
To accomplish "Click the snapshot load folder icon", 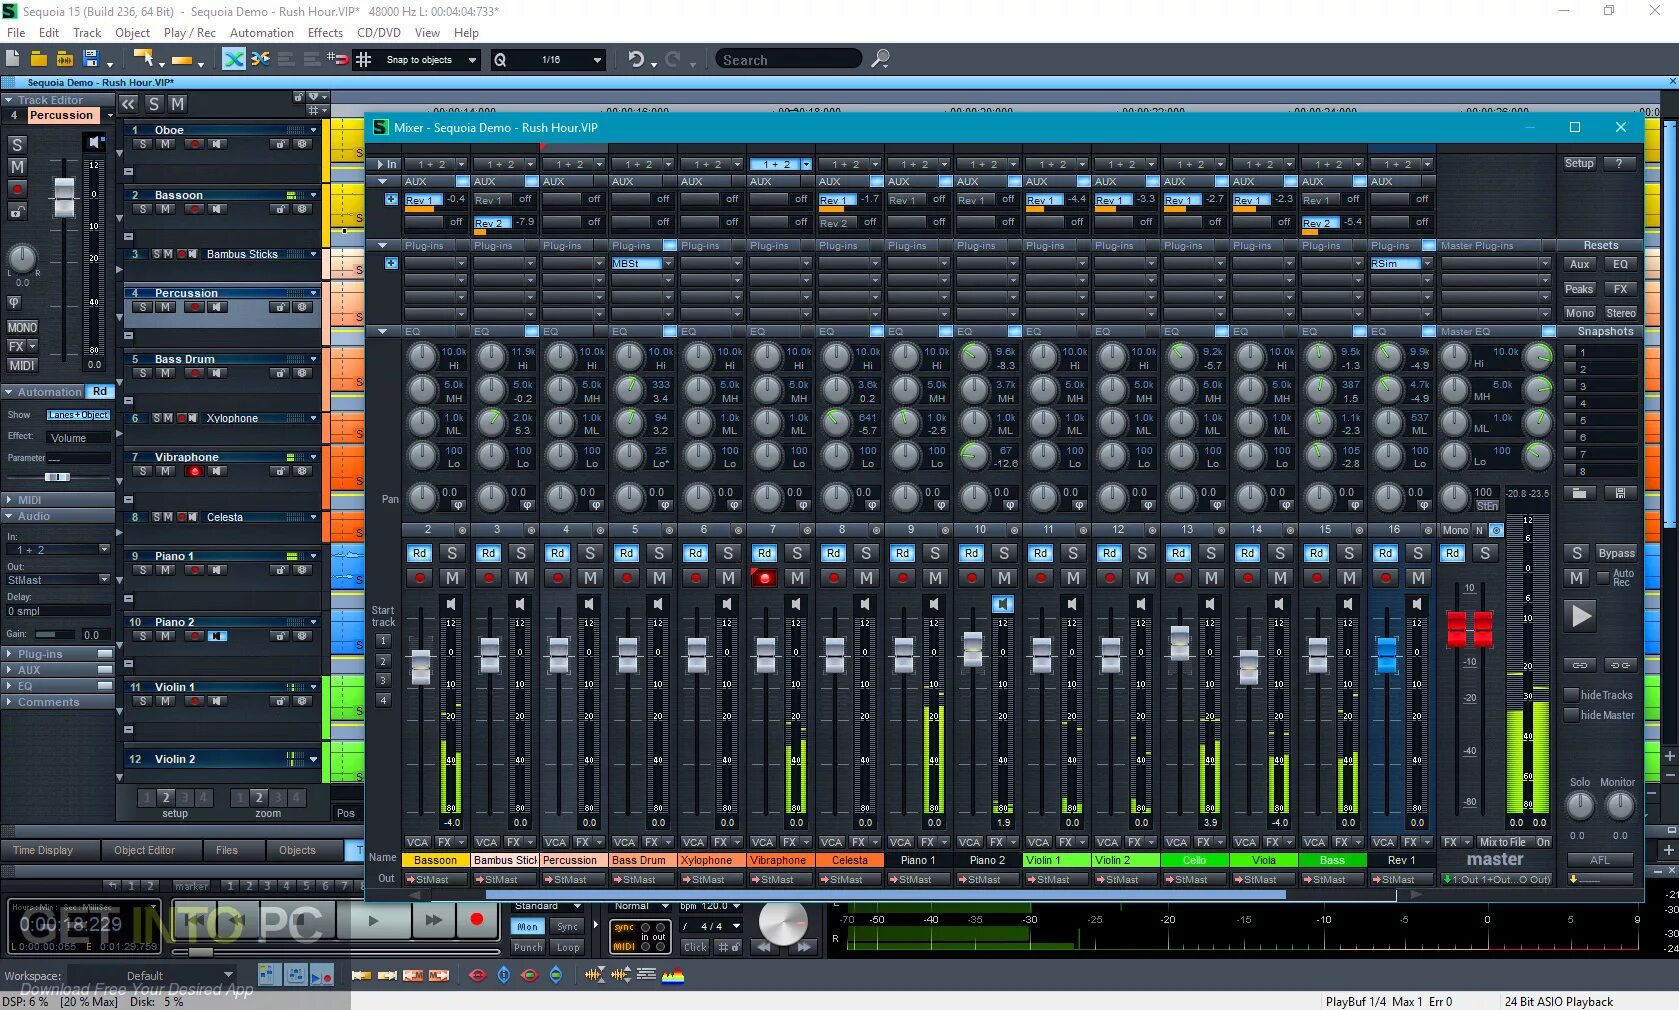I will coord(1579,493).
